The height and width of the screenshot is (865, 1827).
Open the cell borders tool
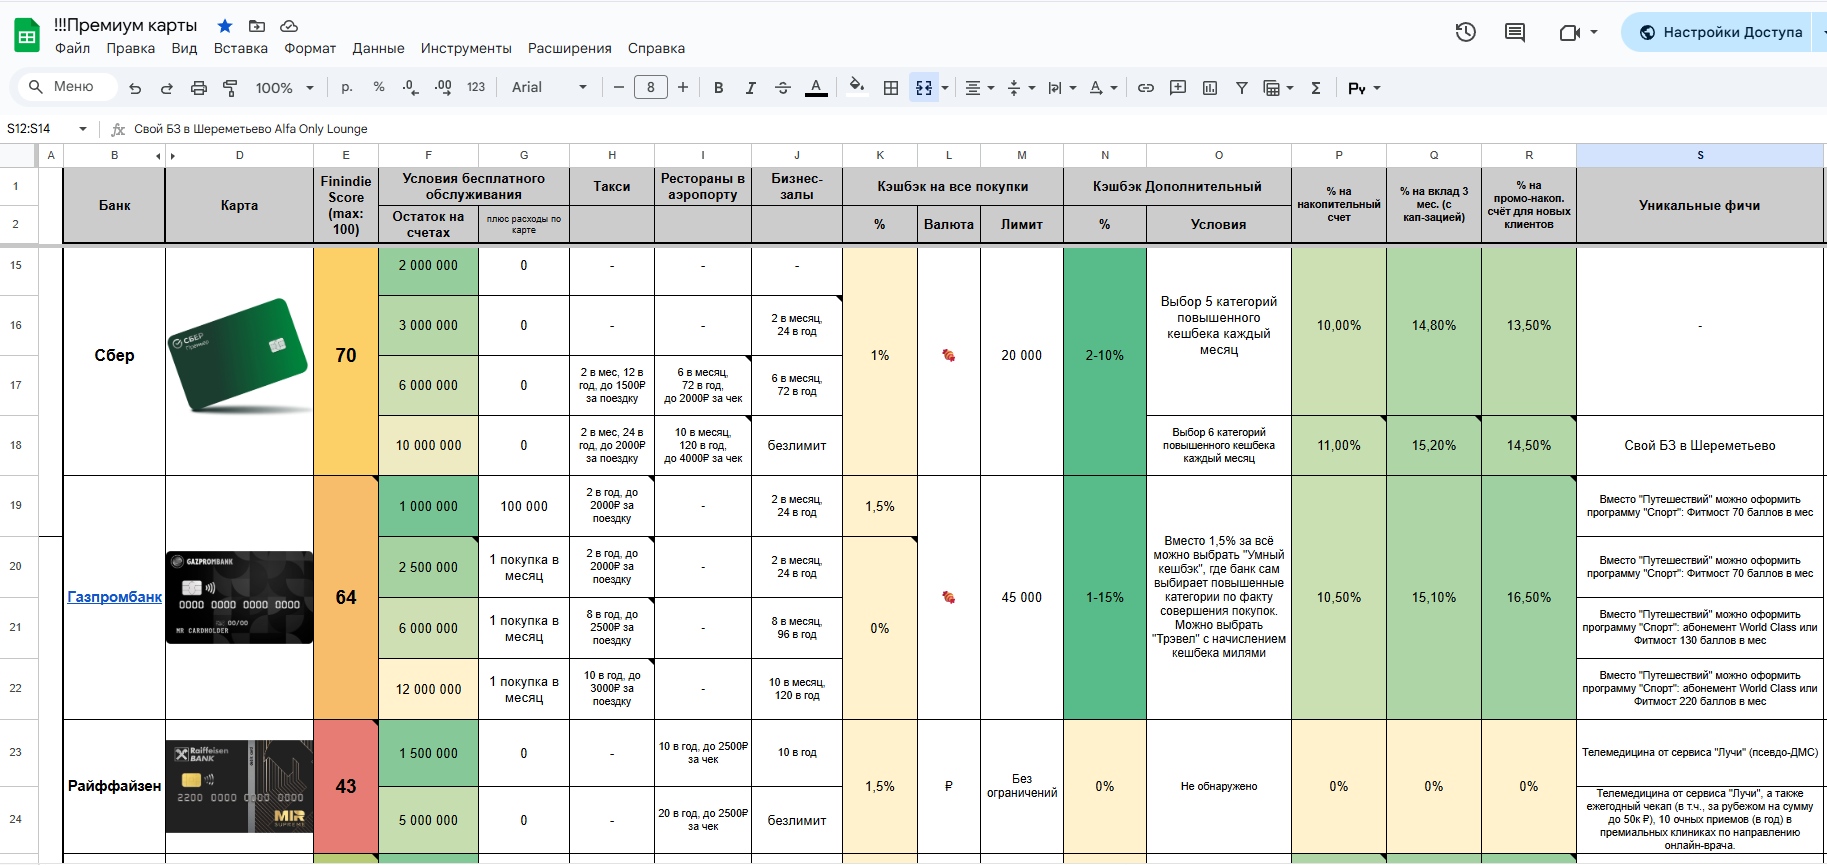[x=891, y=88]
